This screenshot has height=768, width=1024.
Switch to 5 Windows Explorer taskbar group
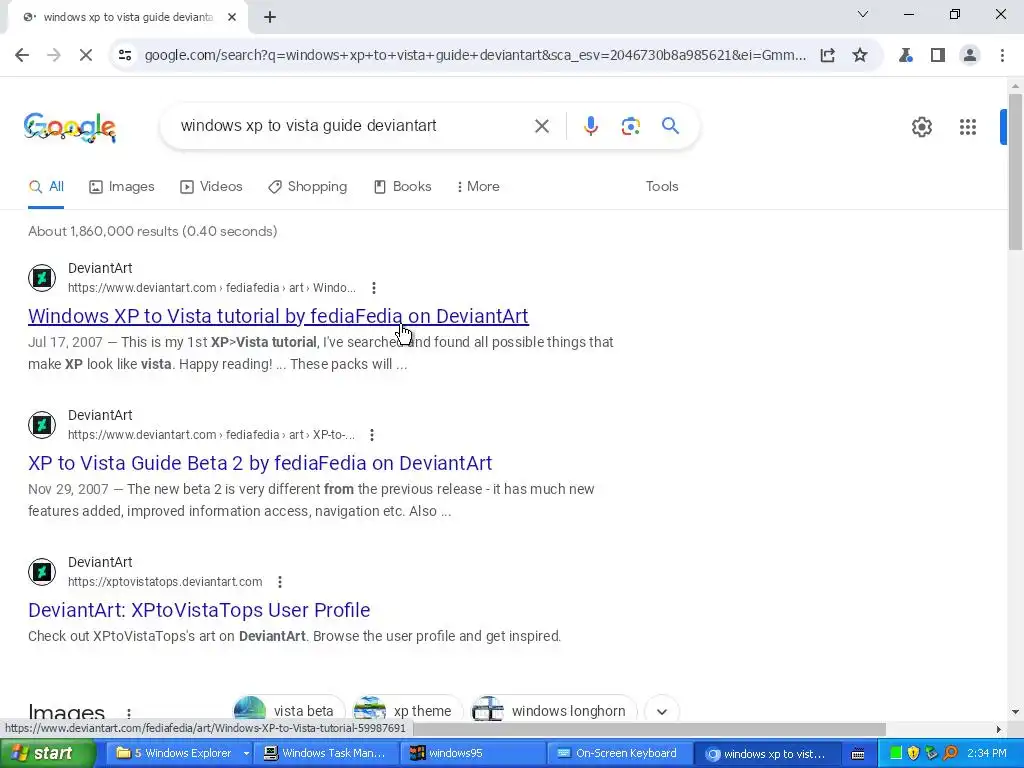pos(173,754)
